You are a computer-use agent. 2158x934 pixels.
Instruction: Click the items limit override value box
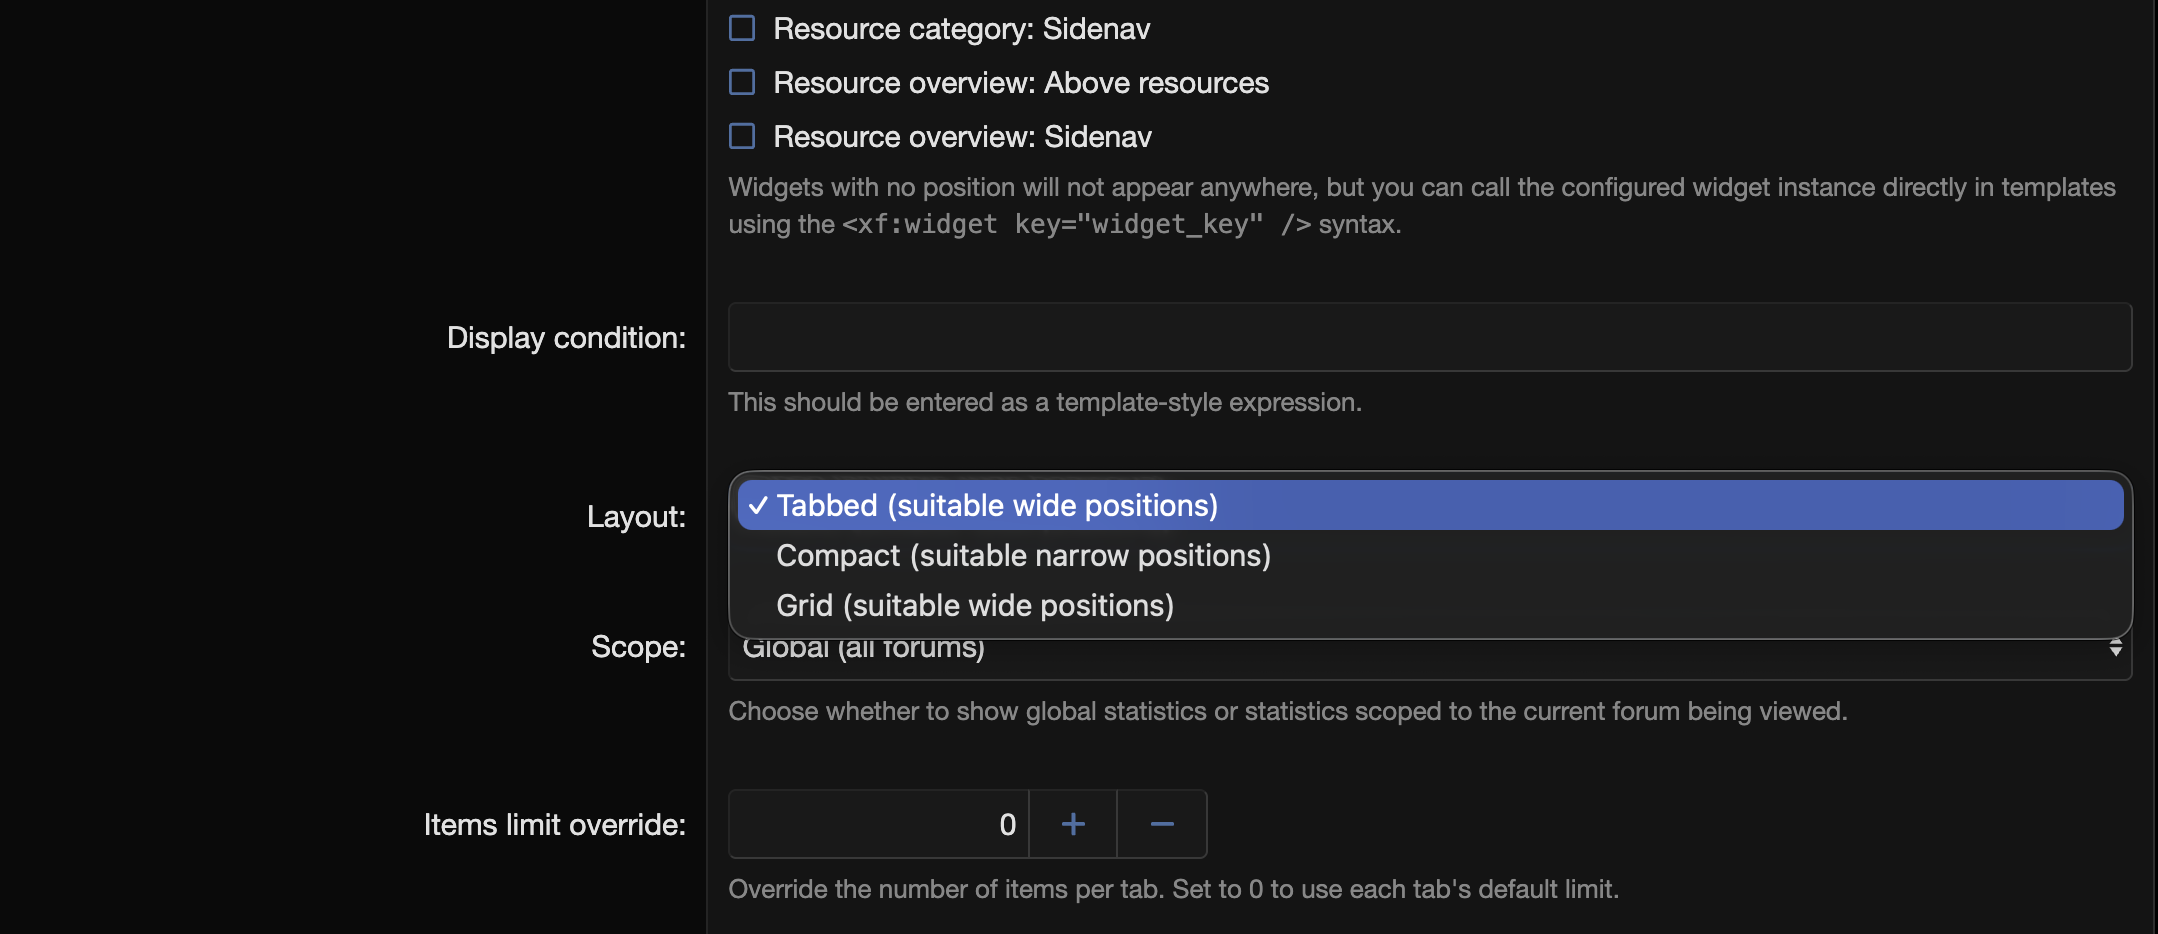click(878, 823)
